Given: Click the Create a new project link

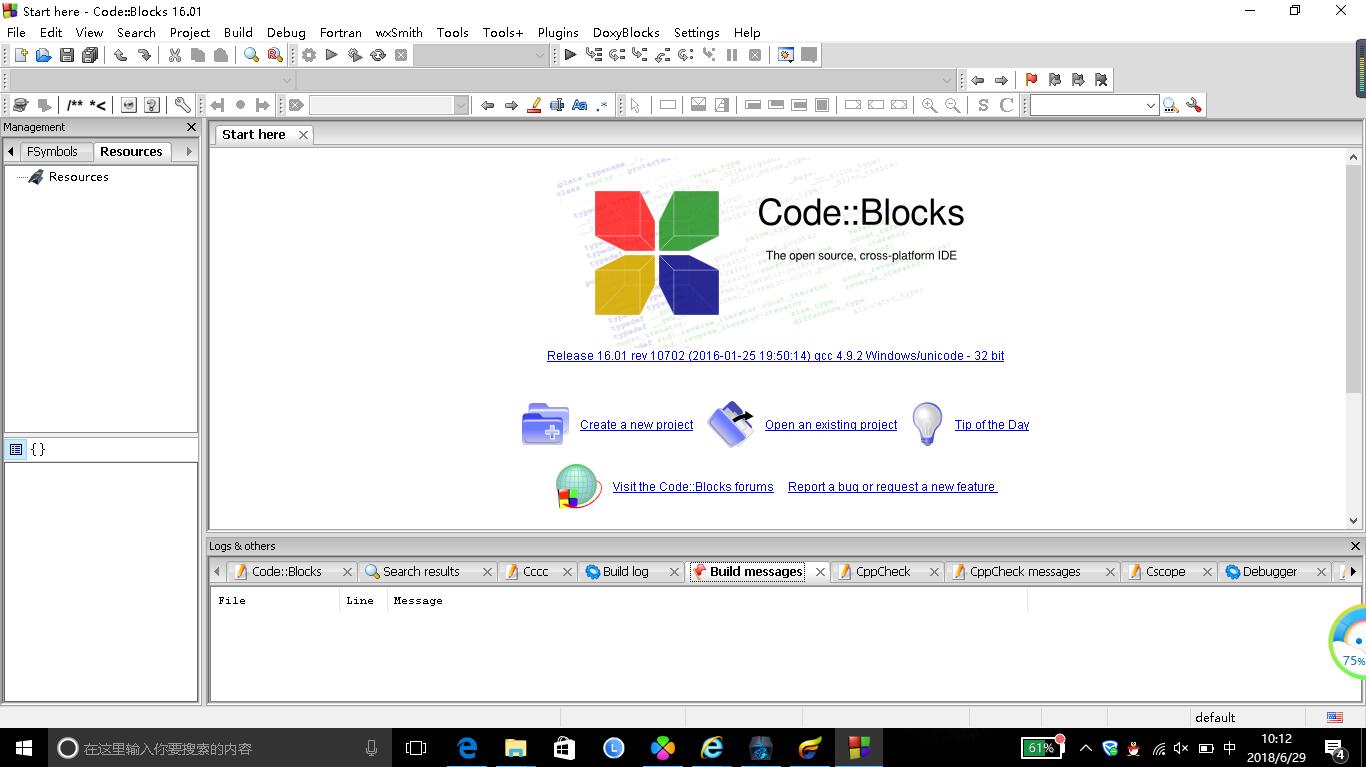Looking at the screenshot, I should (x=636, y=425).
